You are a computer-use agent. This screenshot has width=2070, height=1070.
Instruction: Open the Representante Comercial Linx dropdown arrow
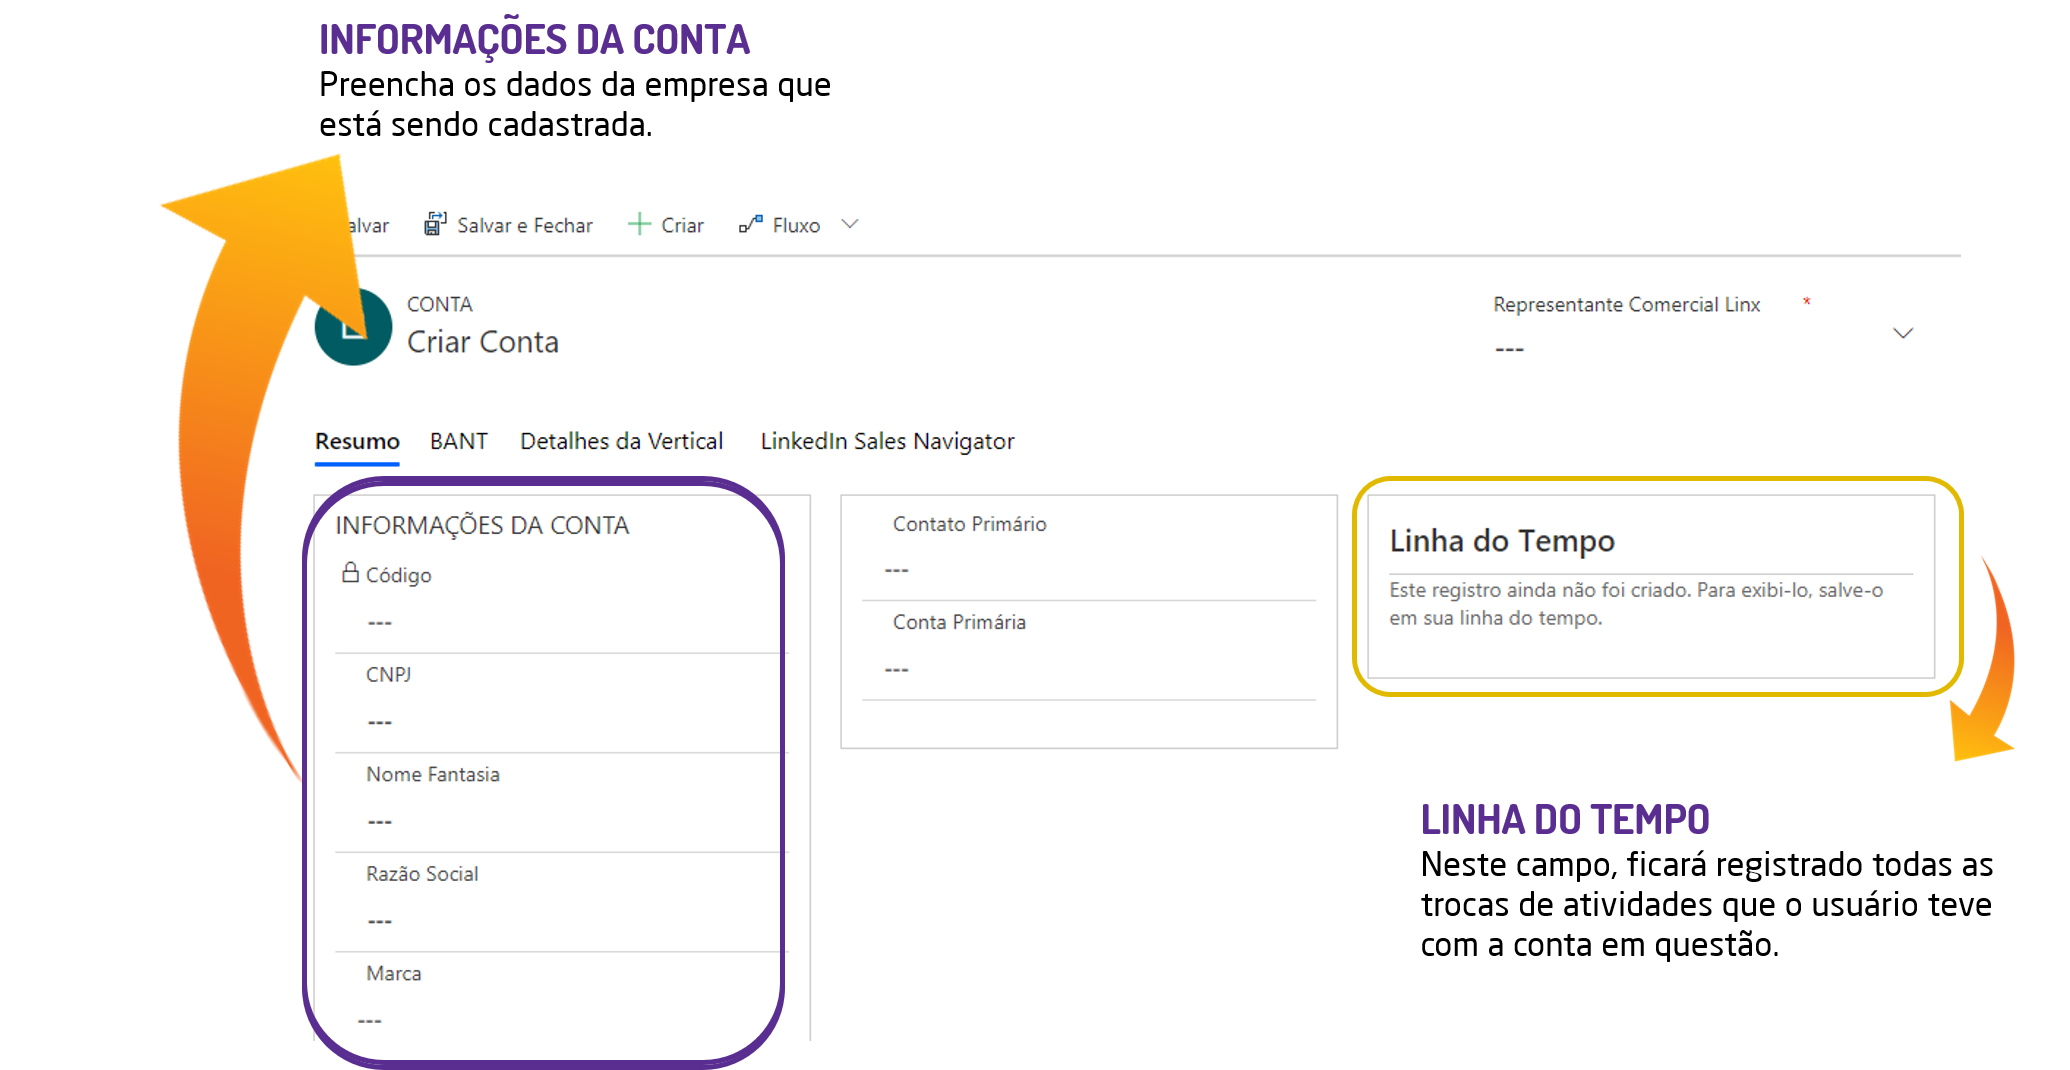click(1902, 333)
